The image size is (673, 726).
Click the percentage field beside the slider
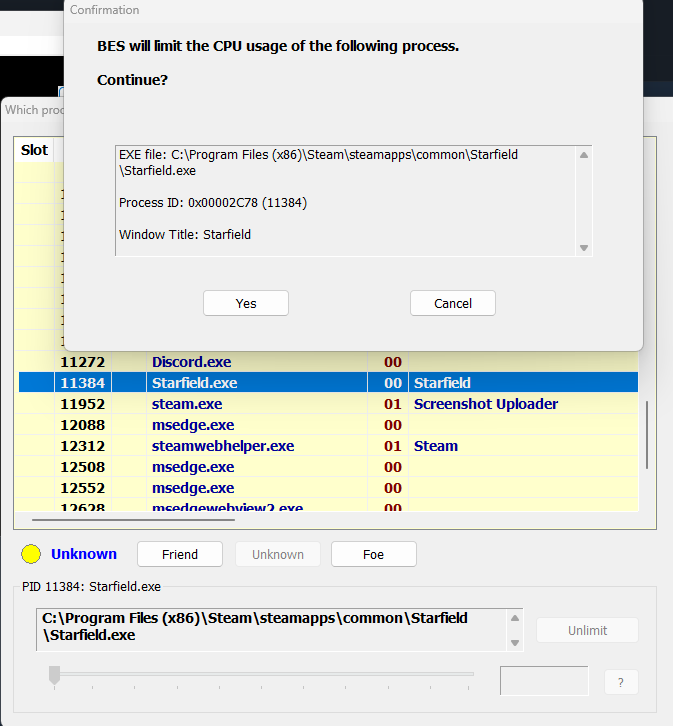coord(544,681)
